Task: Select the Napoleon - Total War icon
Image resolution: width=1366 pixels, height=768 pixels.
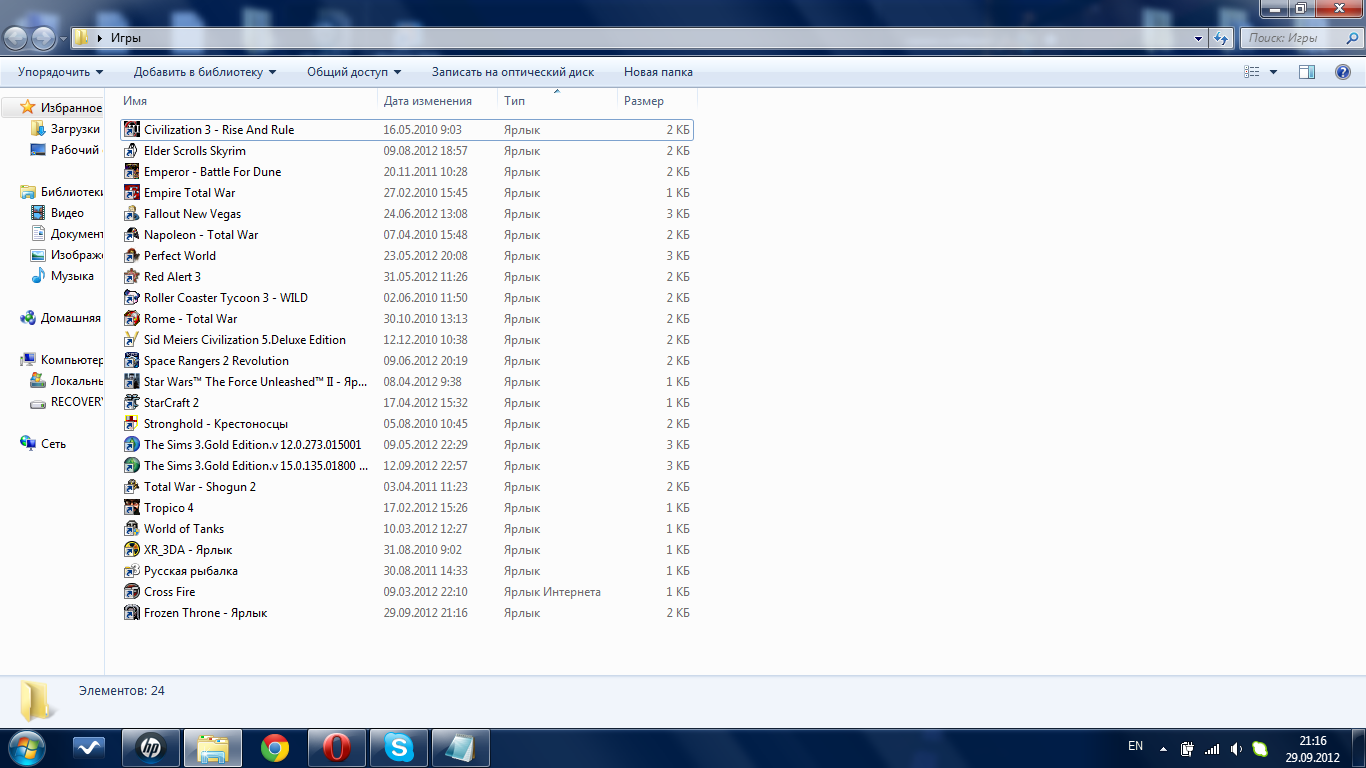Action: point(131,235)
